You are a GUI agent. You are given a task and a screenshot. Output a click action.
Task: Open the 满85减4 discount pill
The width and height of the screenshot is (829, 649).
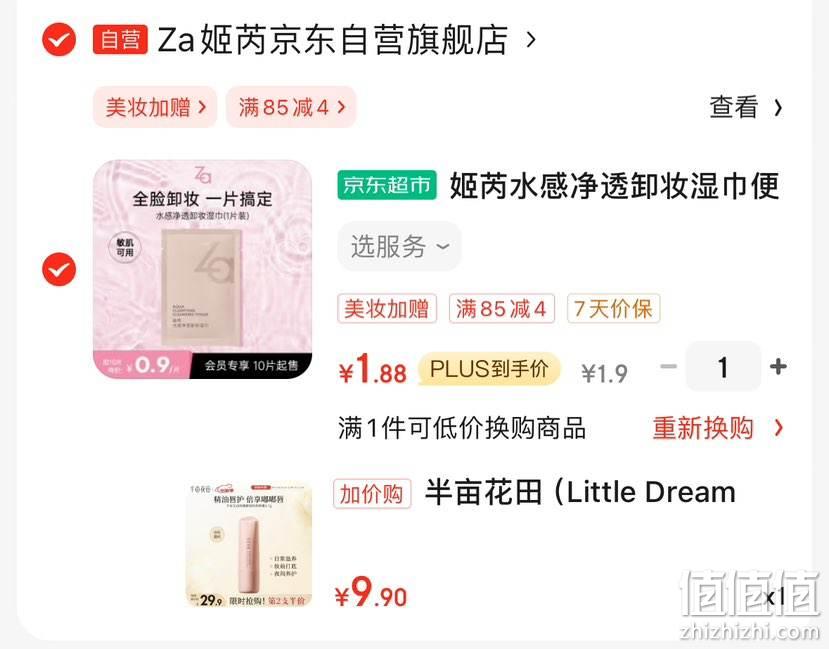(291, 107)
